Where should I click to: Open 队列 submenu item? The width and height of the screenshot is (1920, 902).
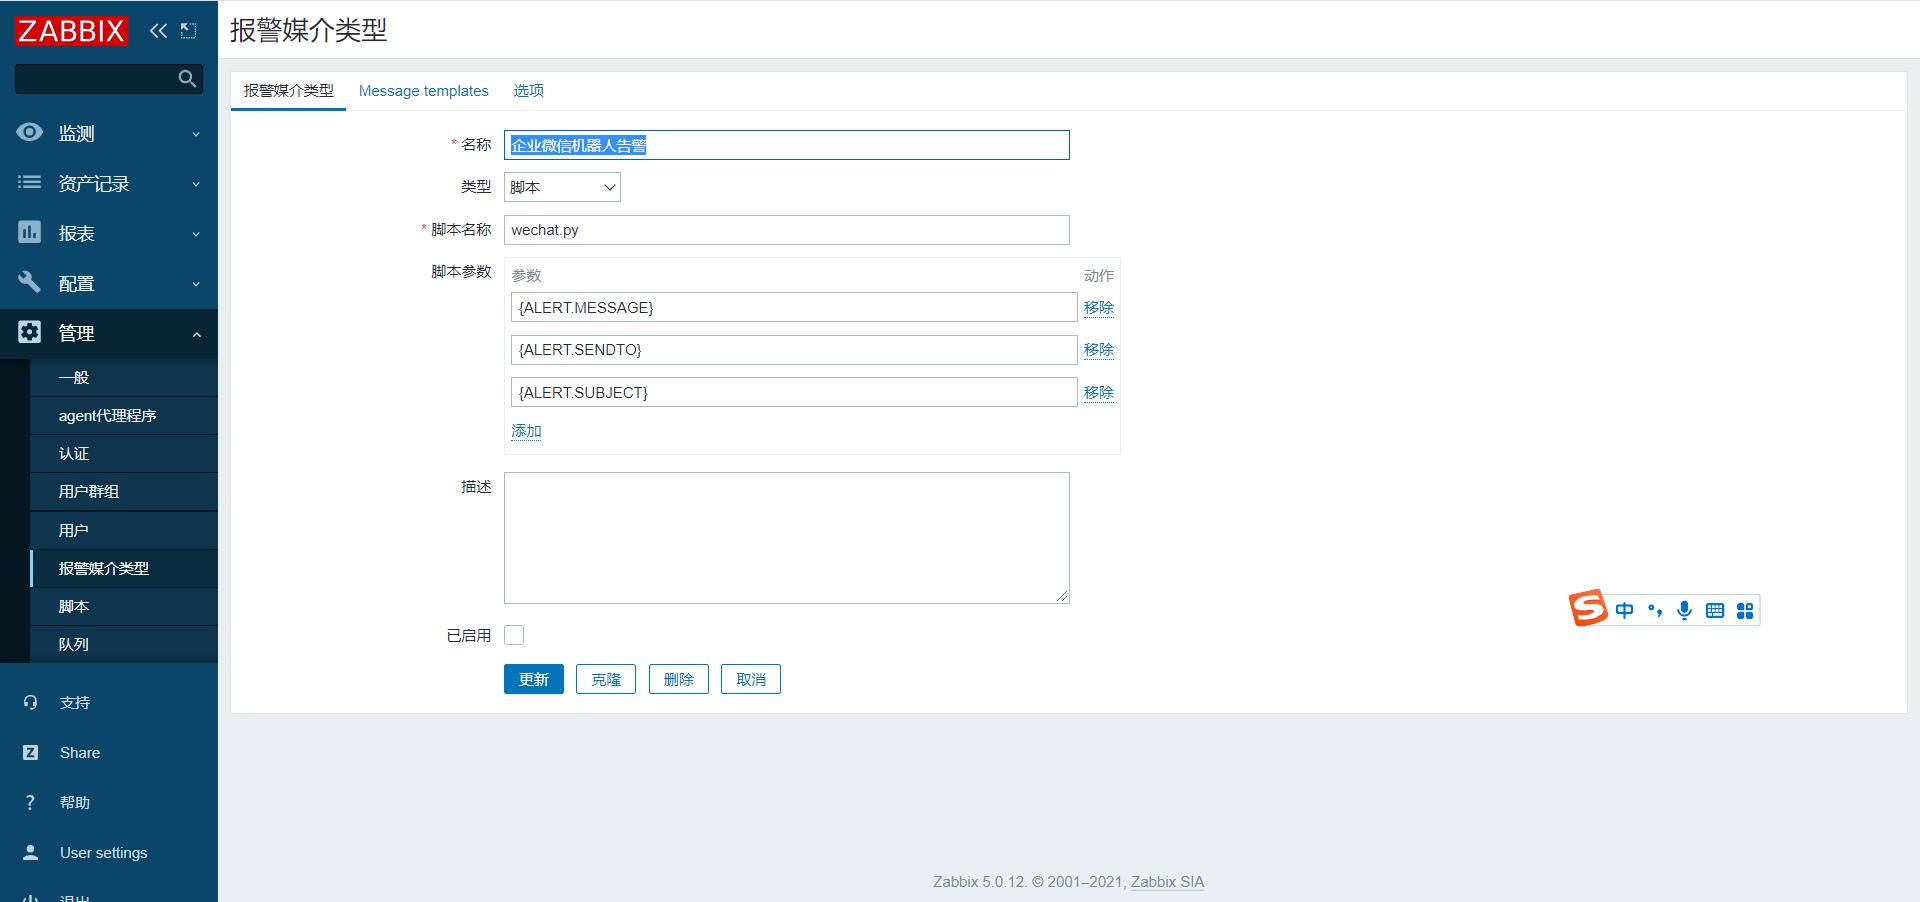click(x=124, y=644)
